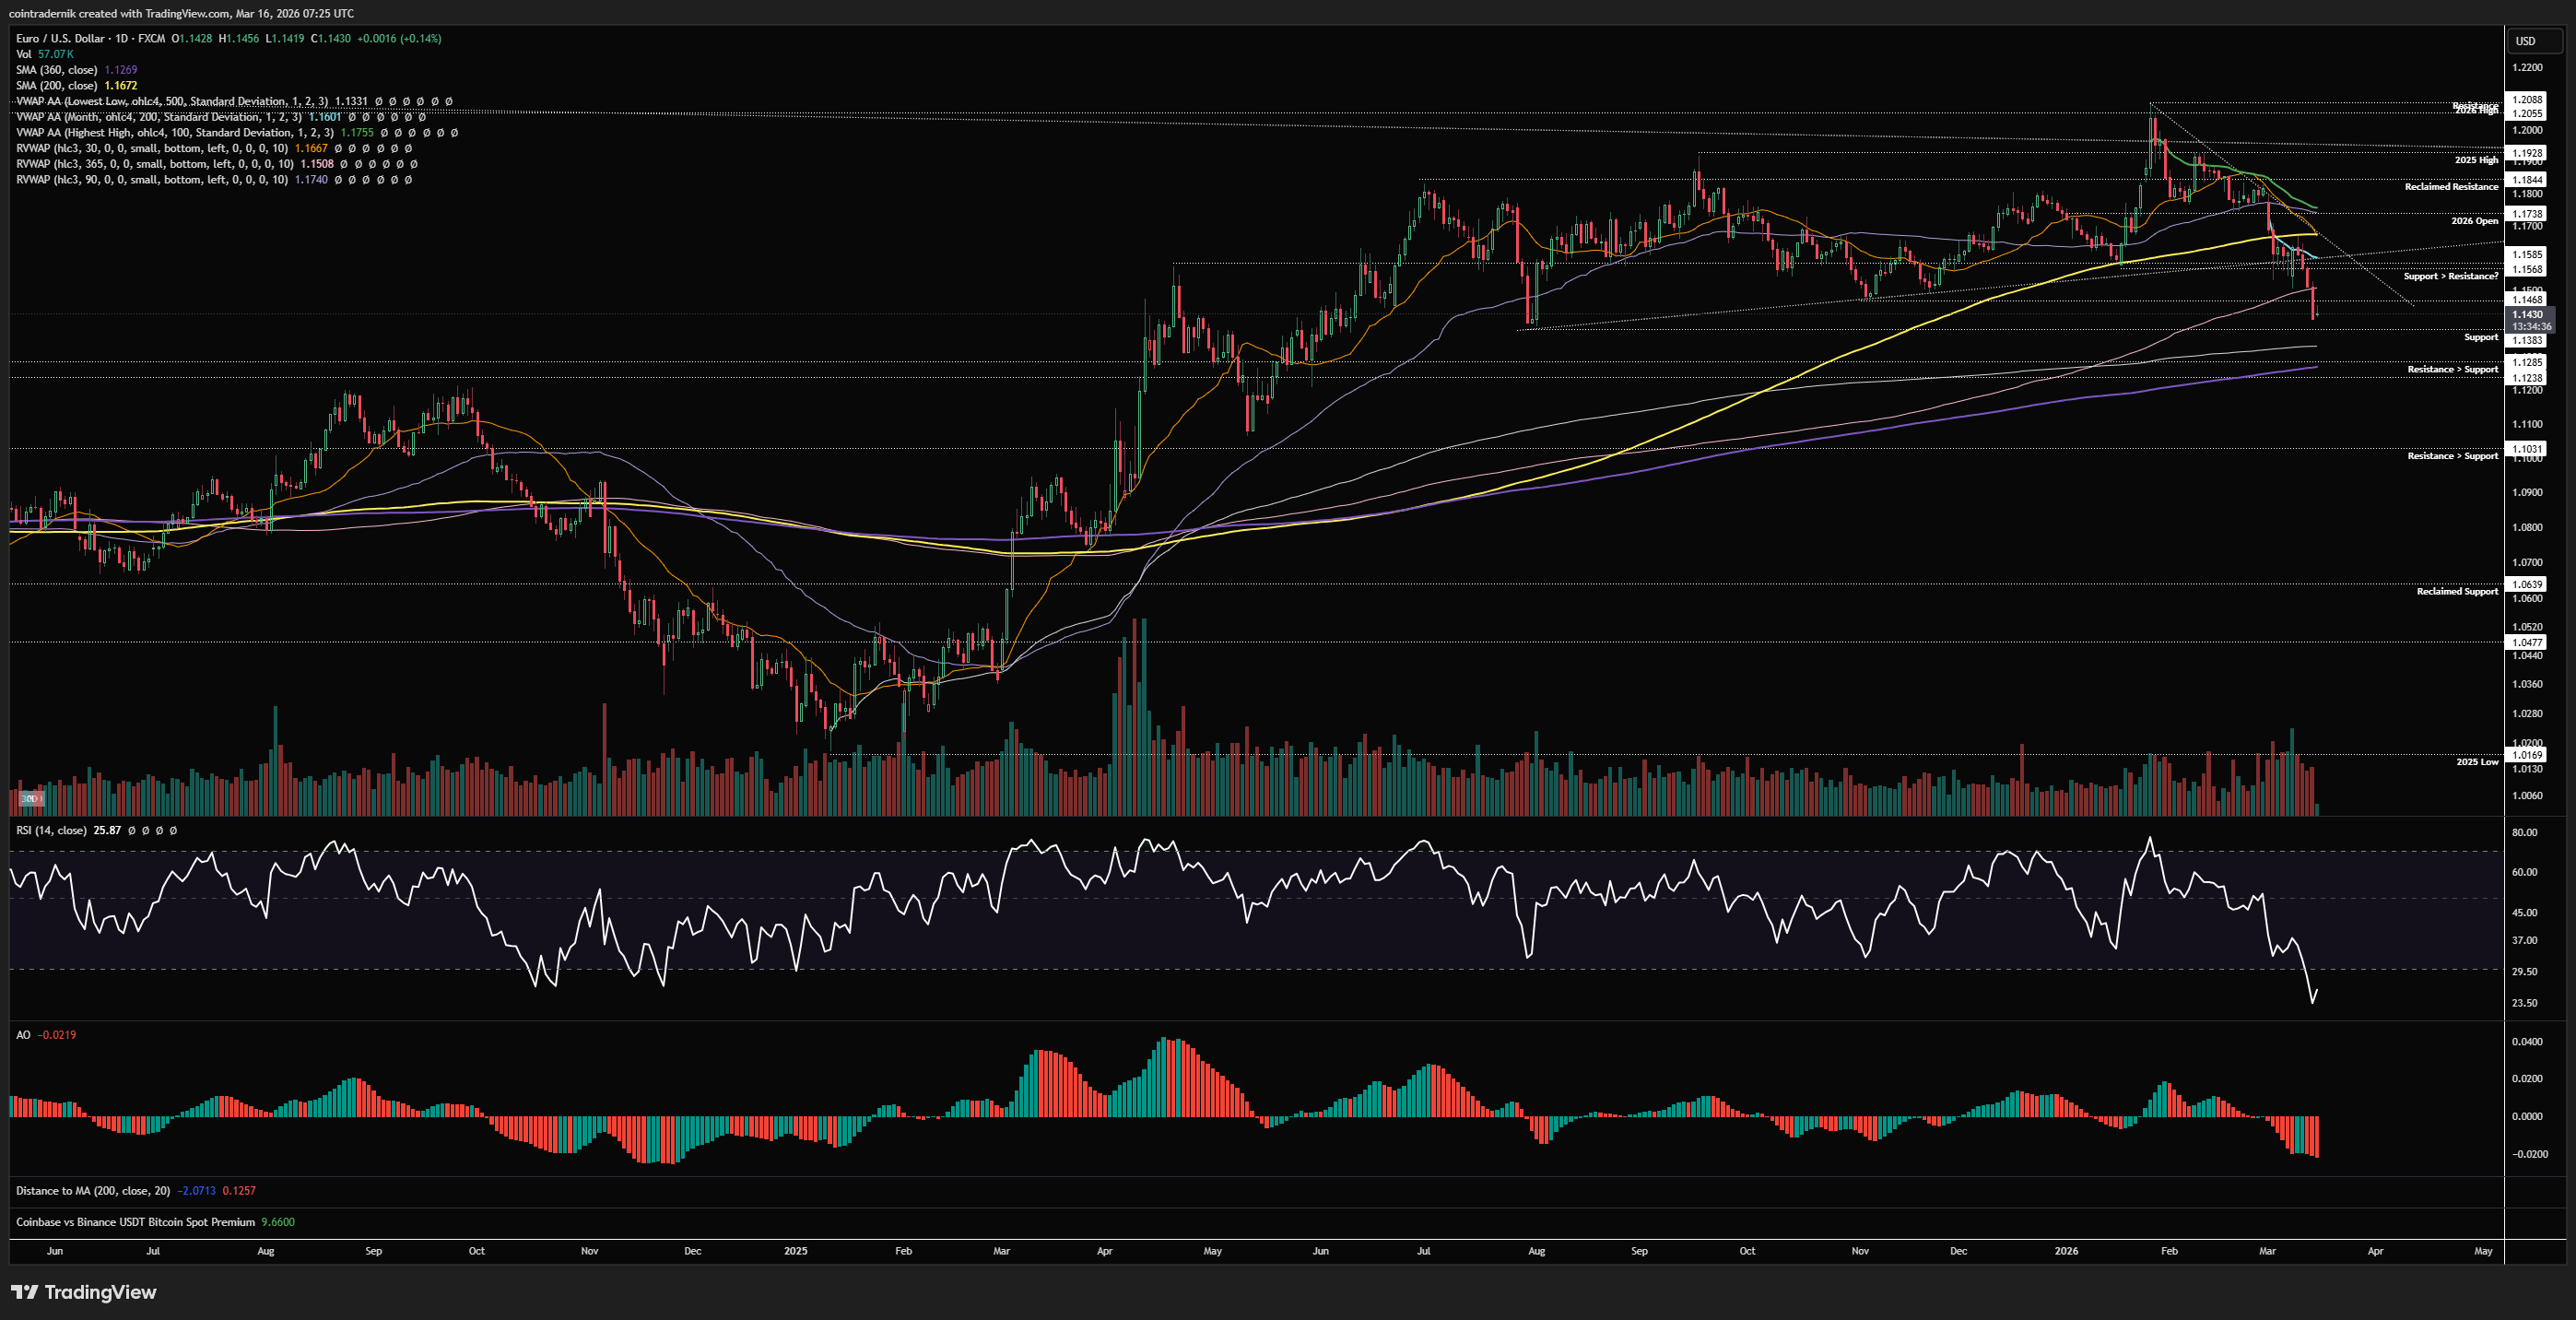The image size is (2576, 1320).
Task: Click the 2026 Open level label
Action: [x=2474, y=221]
